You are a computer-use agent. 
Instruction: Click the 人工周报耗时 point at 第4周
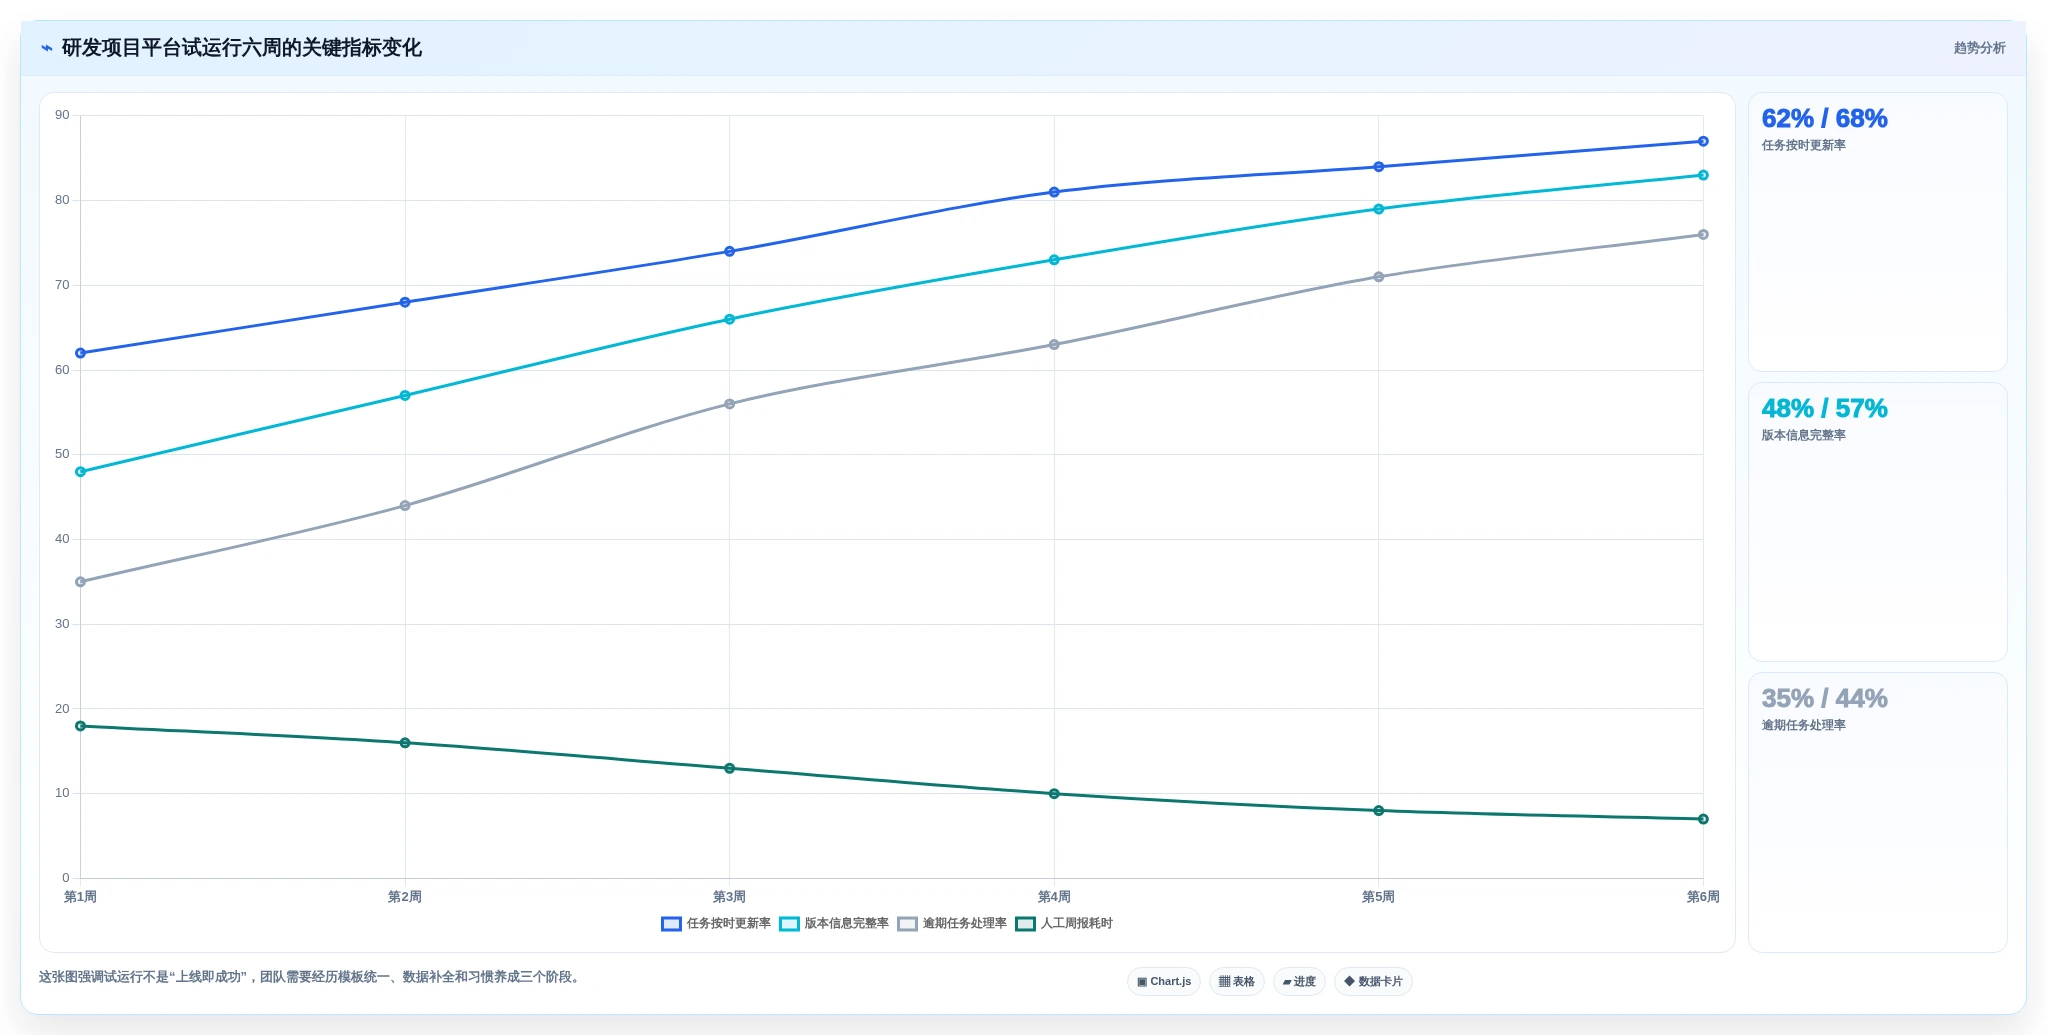(1054, 794)
